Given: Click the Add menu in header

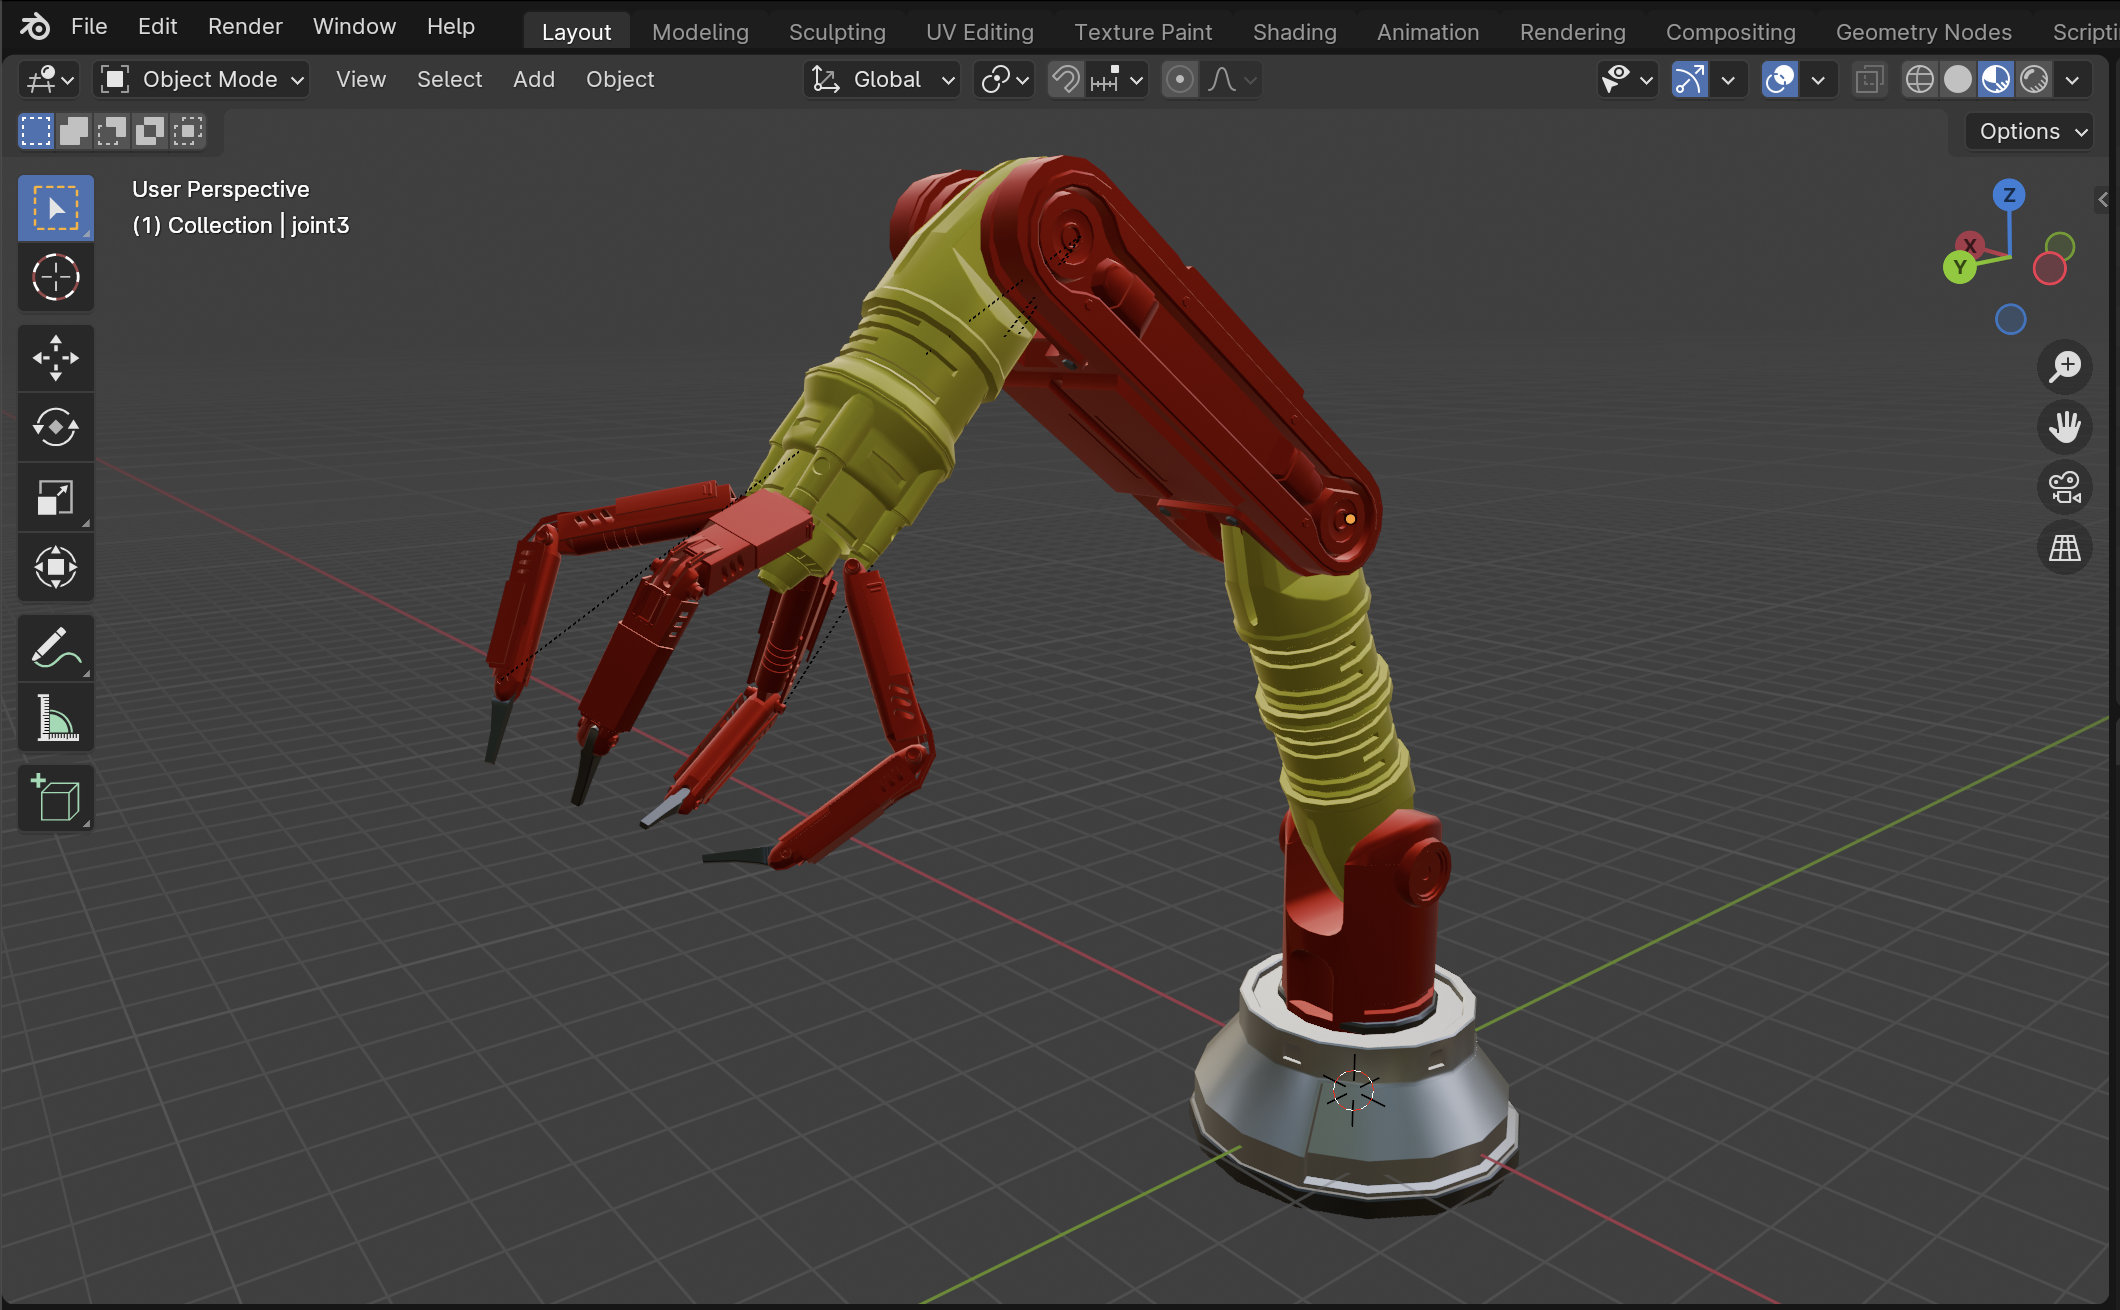Looking at the screenshot, I should click(x=533, y=79).
